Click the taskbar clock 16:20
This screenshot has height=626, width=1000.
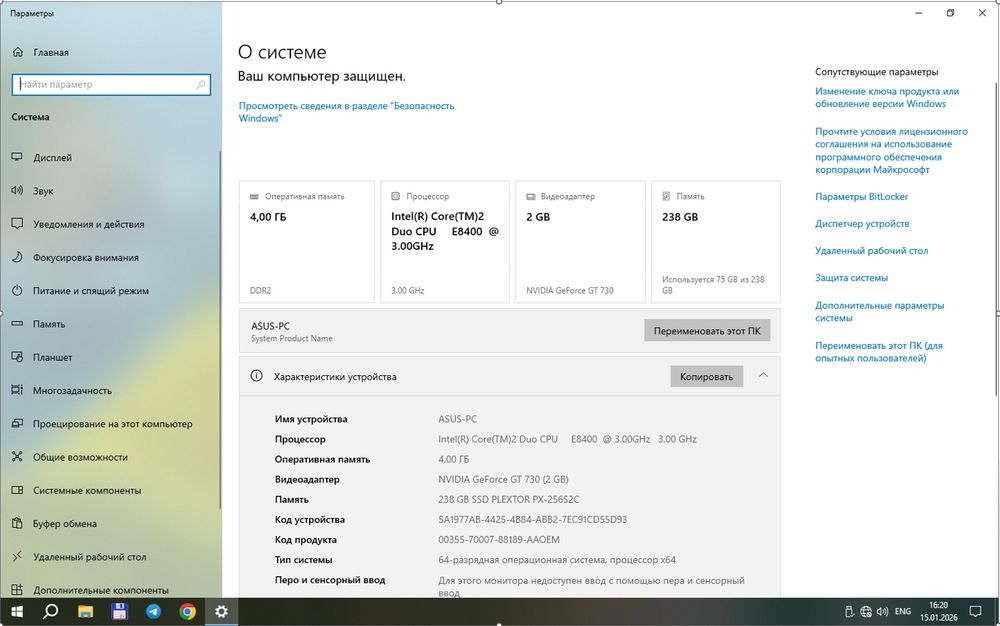pos(938,611)
